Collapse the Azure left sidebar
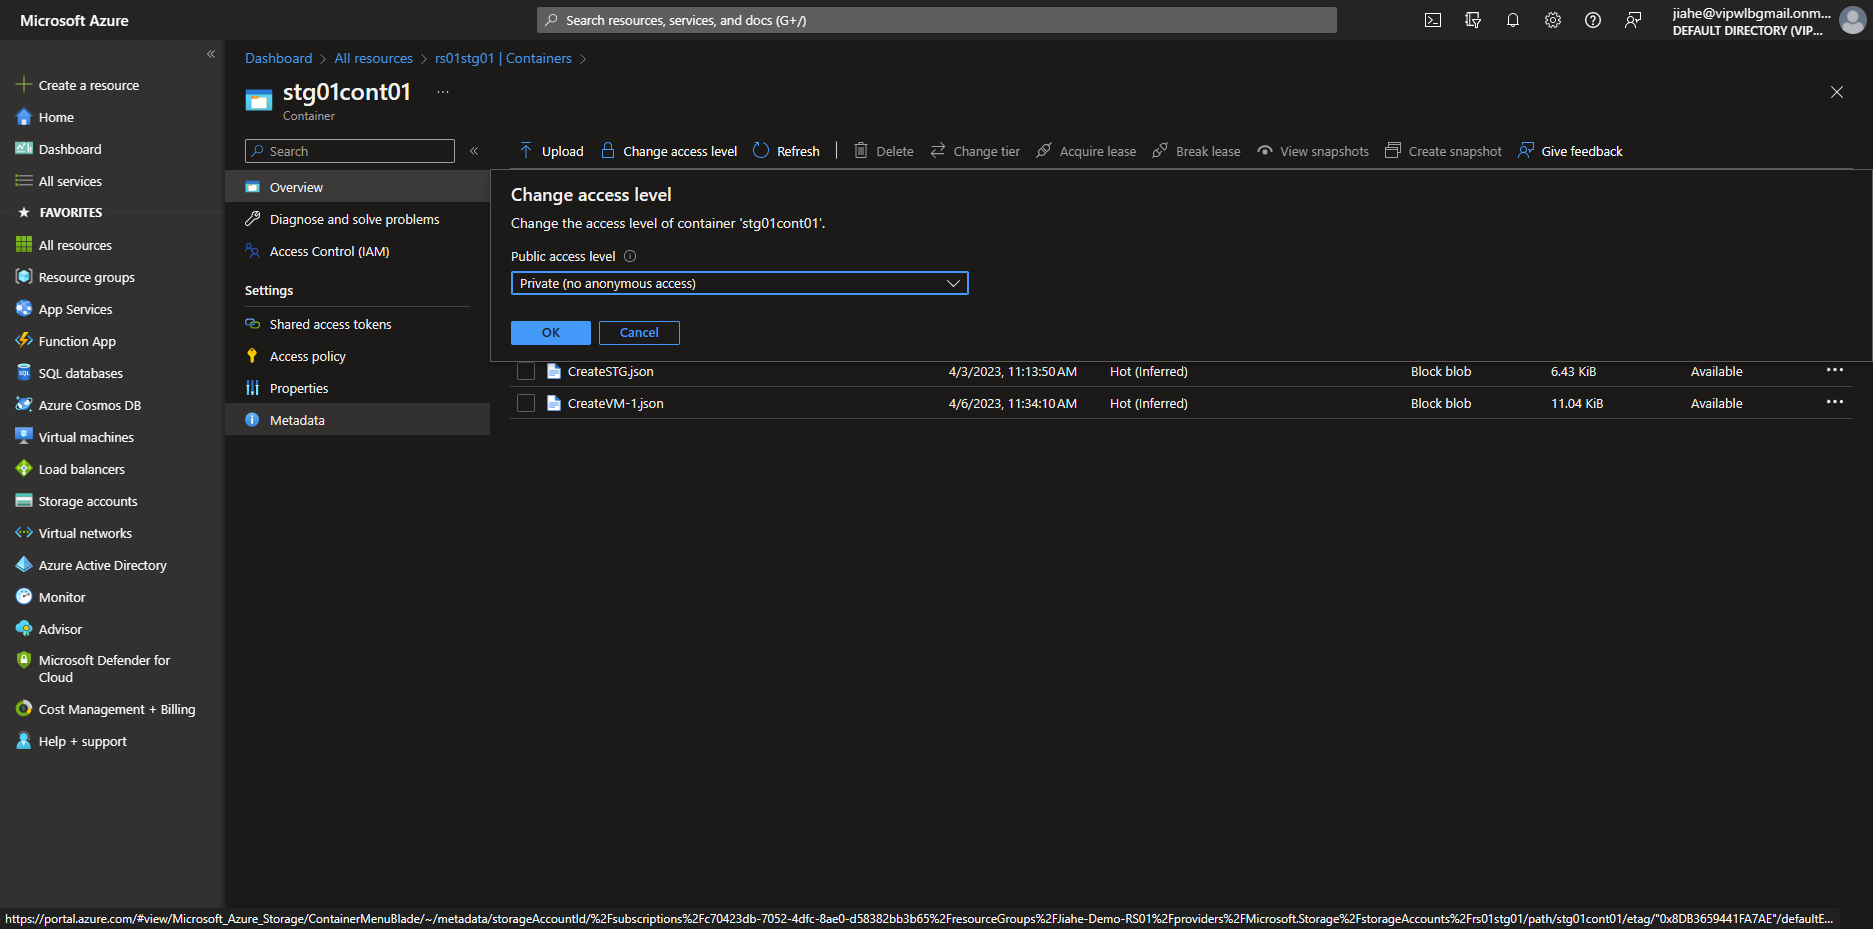 [x=211, y=54]
